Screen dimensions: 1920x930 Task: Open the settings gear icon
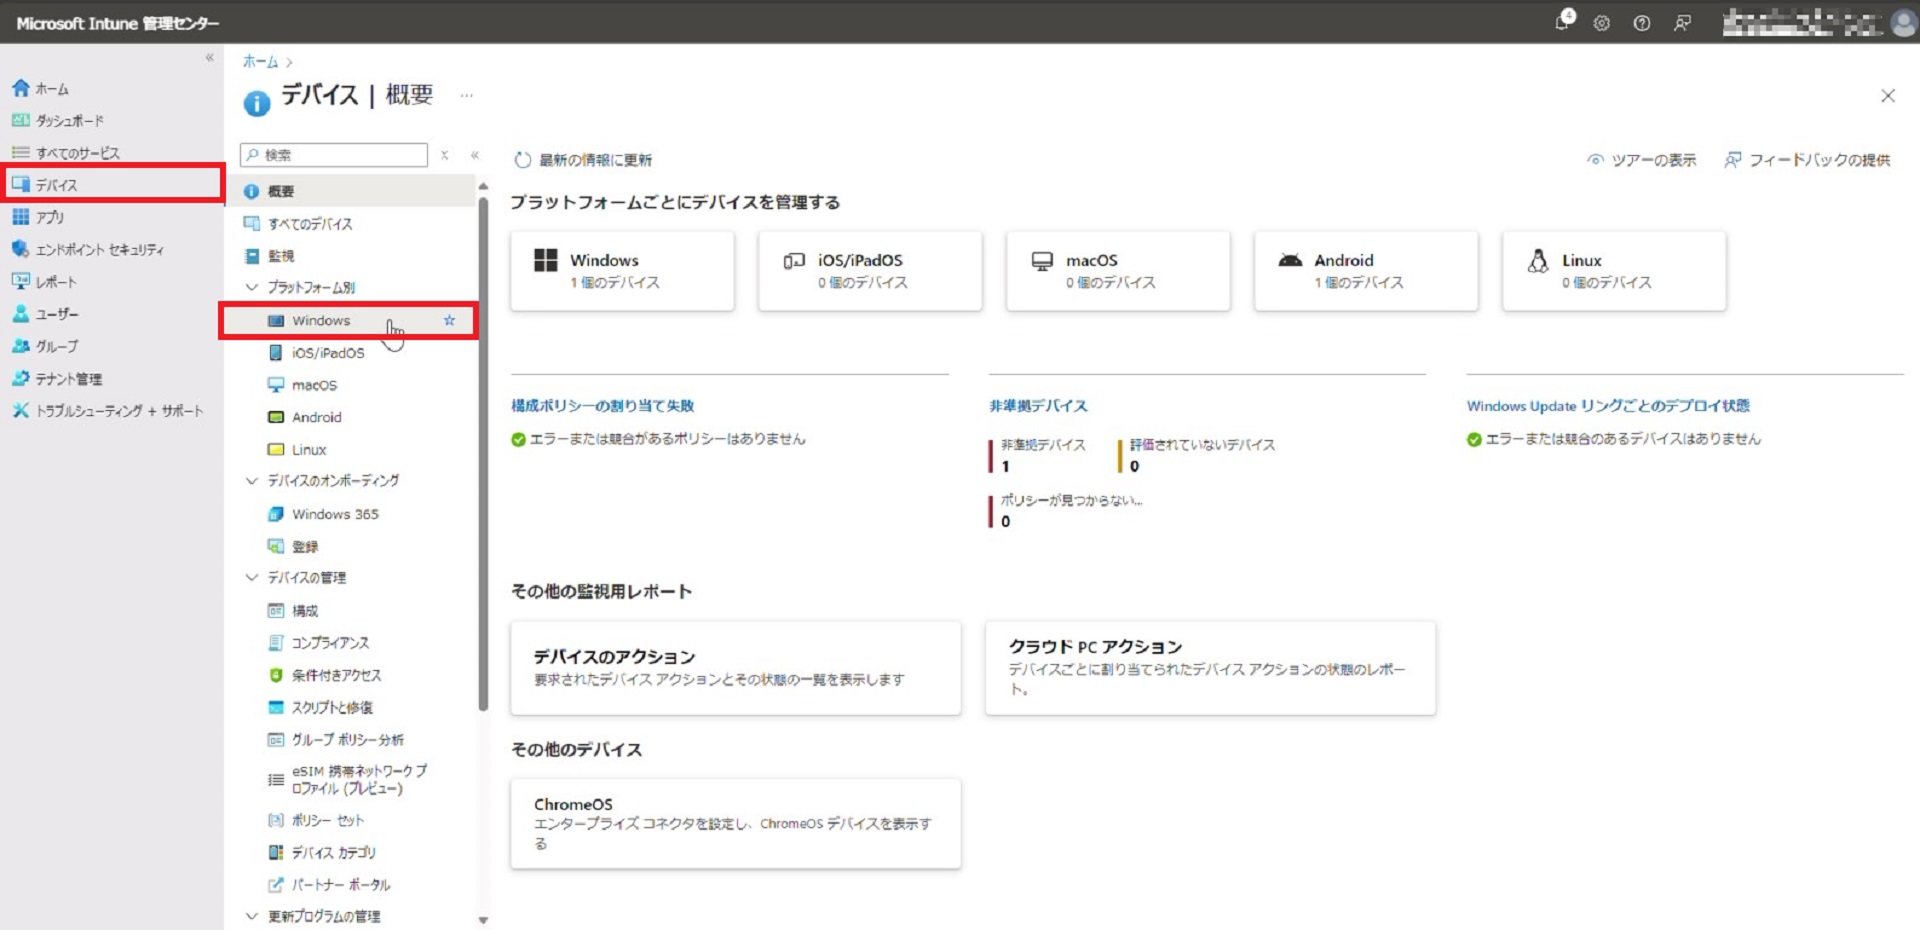(x=1601, y=23)
